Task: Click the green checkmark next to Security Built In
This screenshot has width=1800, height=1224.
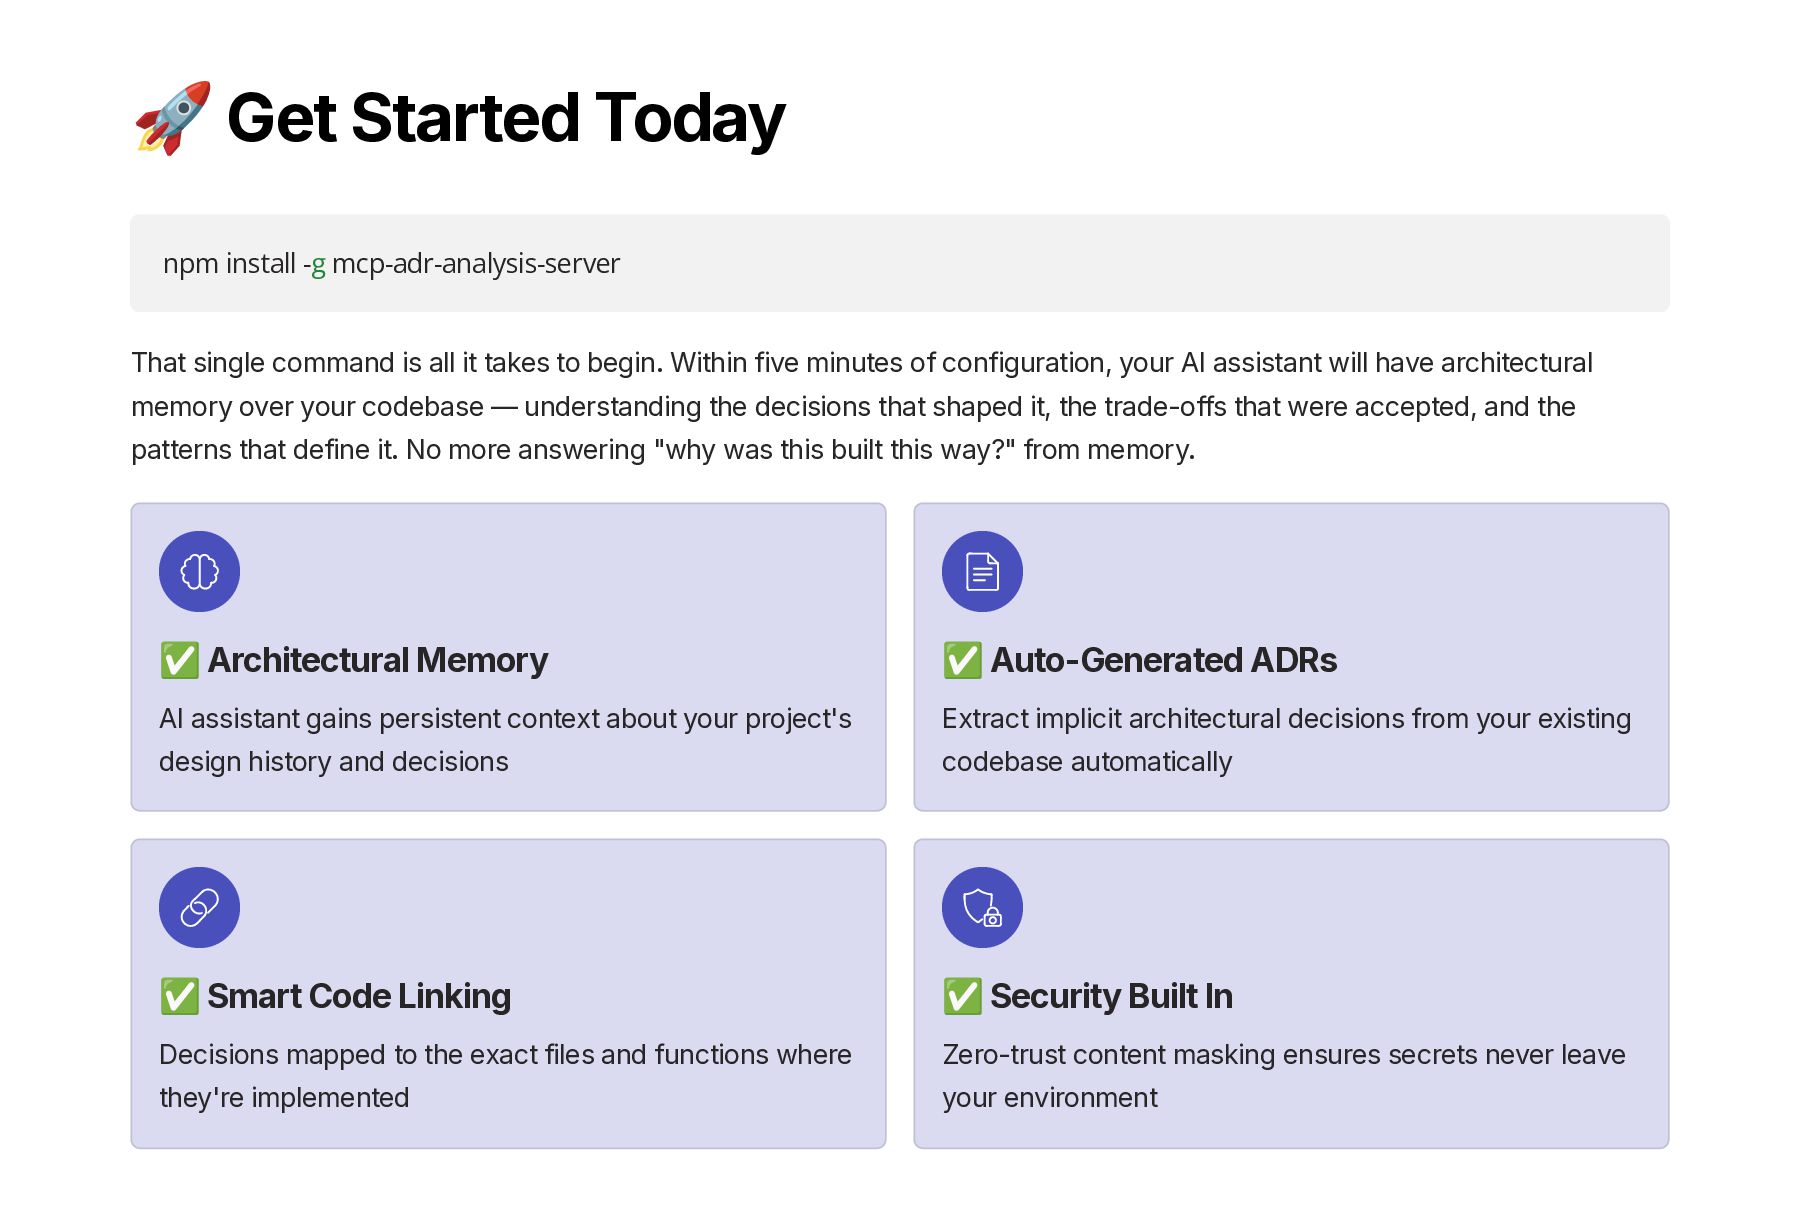Action: tap(963, 996)
